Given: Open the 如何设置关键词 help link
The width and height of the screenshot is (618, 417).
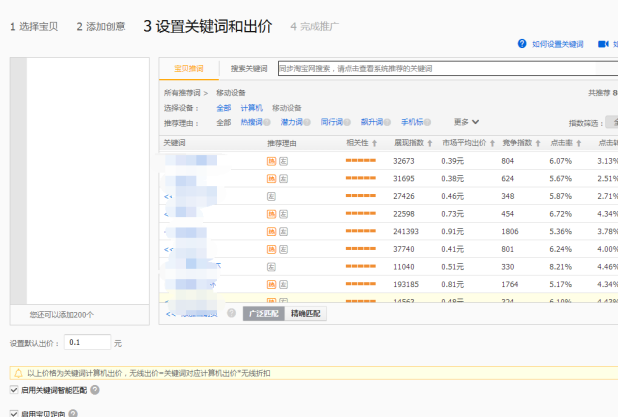Looking at the screenshot, I should 558,44.
